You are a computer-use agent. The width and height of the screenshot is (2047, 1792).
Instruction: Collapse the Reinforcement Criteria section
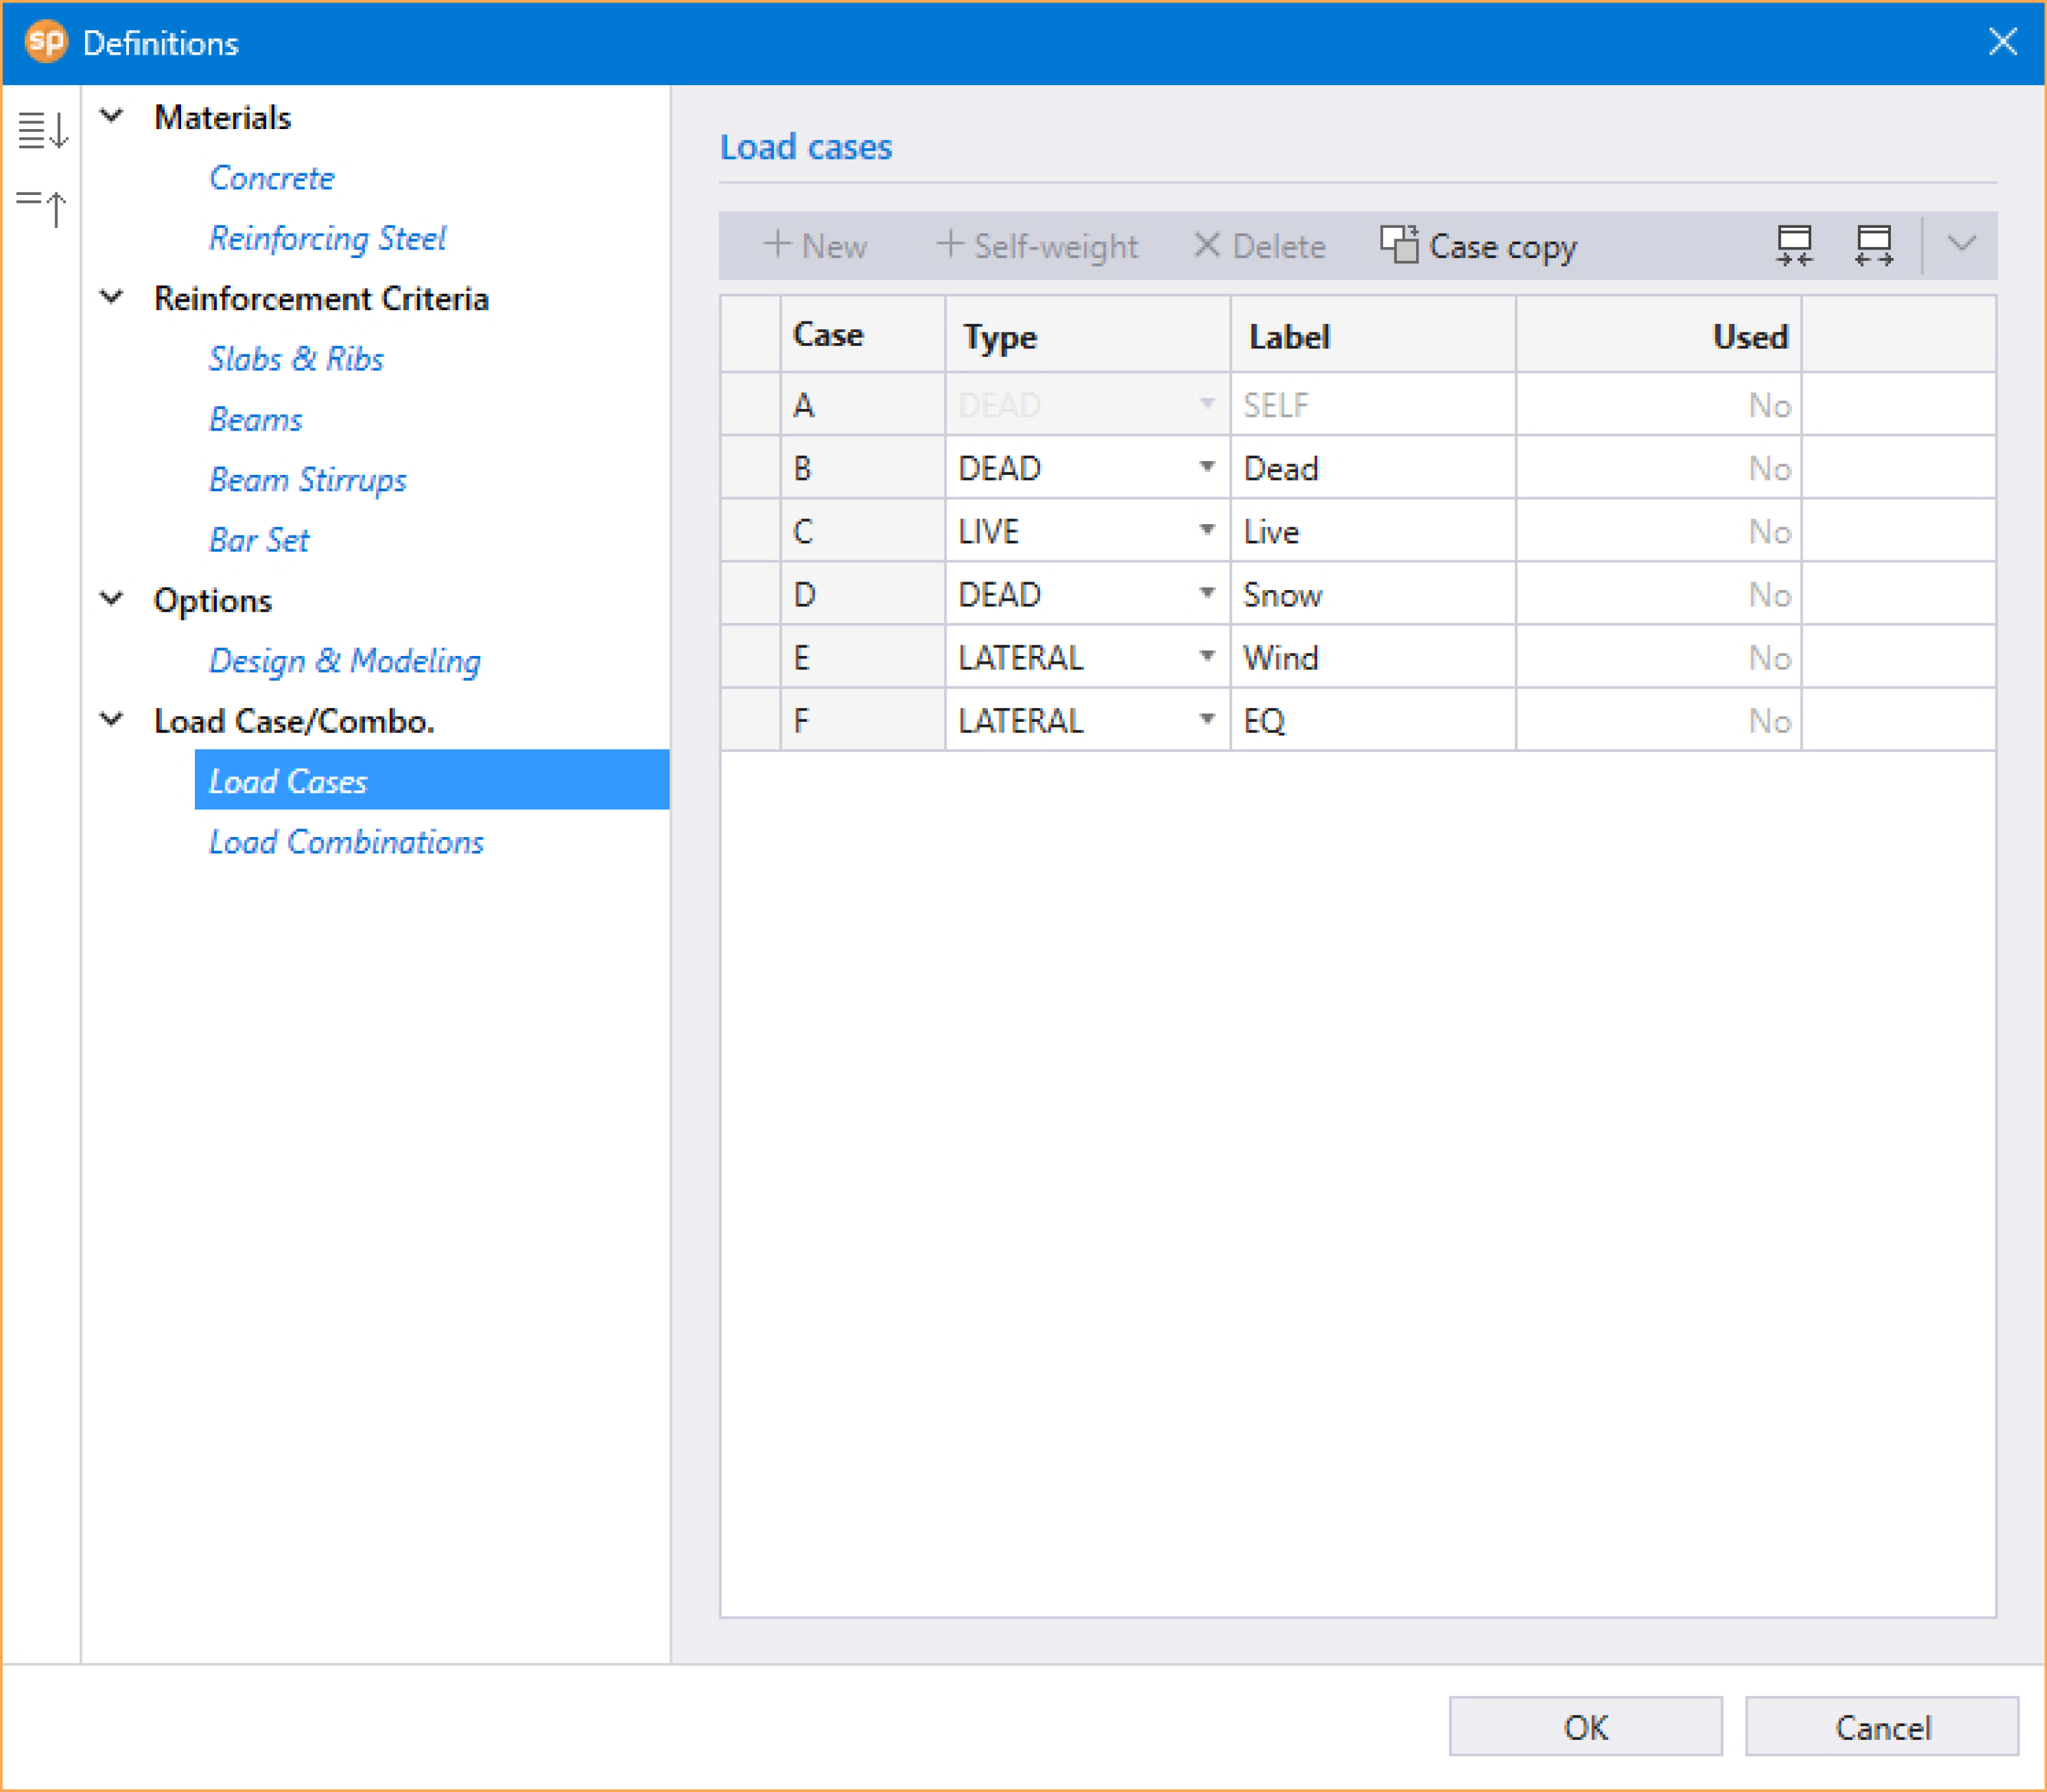[x=112, y=297]
